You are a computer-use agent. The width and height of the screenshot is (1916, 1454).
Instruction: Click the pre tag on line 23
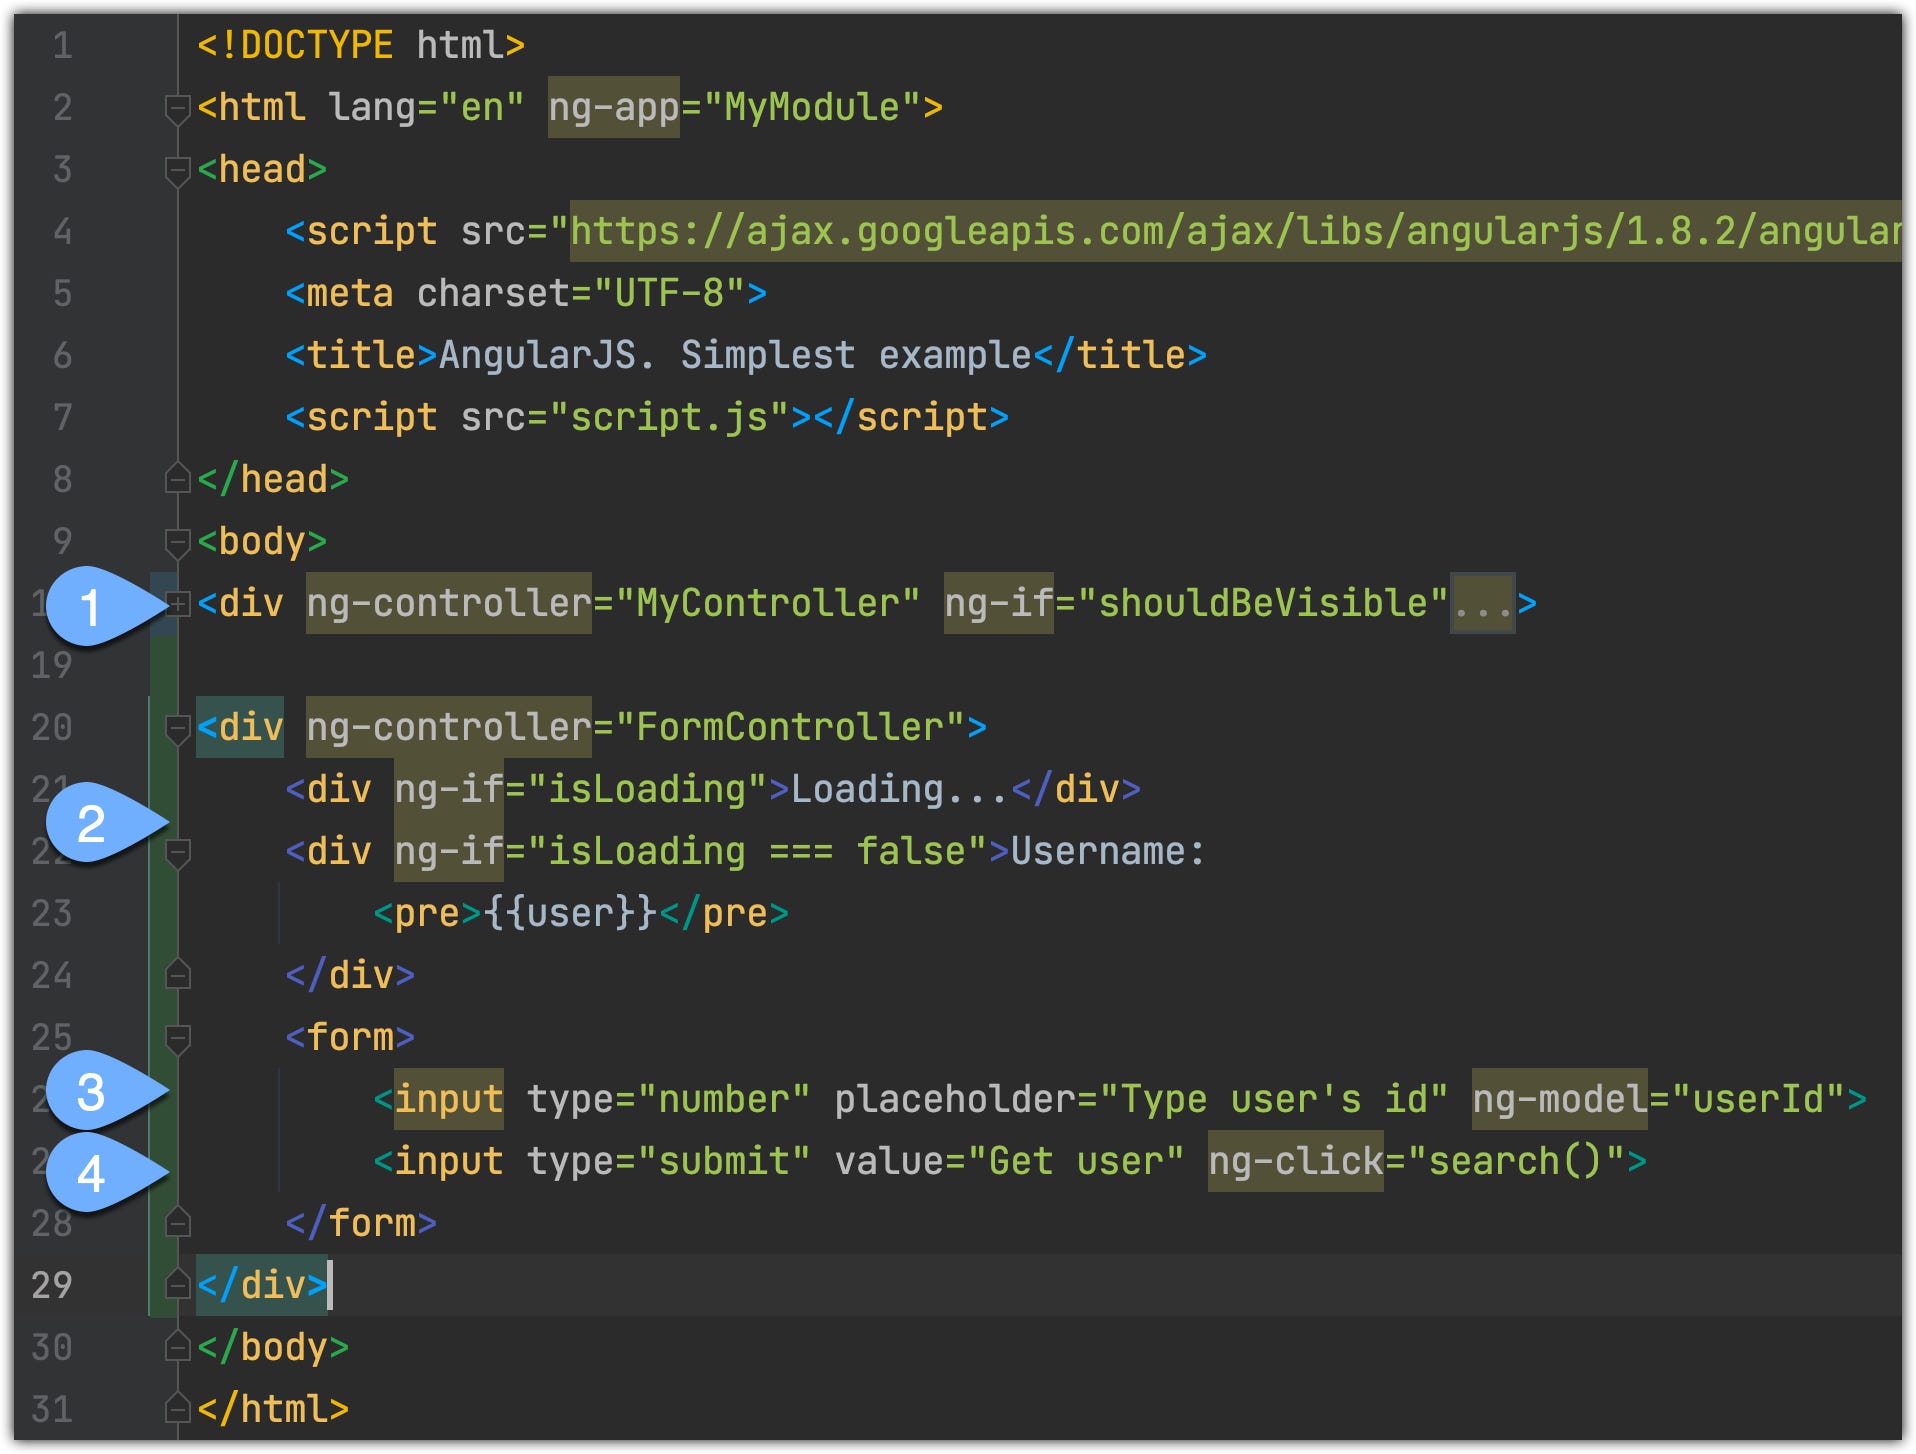(x=427, y=914)
